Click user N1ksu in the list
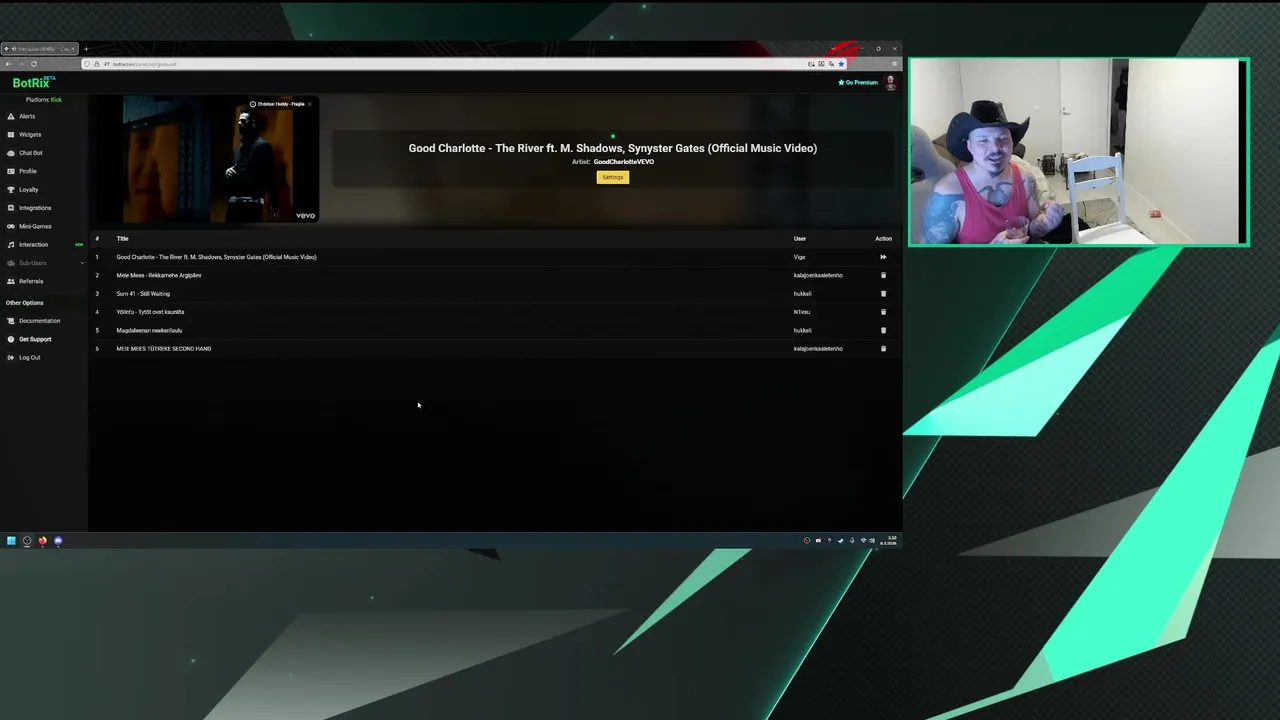Image resolution: width=1280 pixels, height=720 pixels. click(802, 312)
